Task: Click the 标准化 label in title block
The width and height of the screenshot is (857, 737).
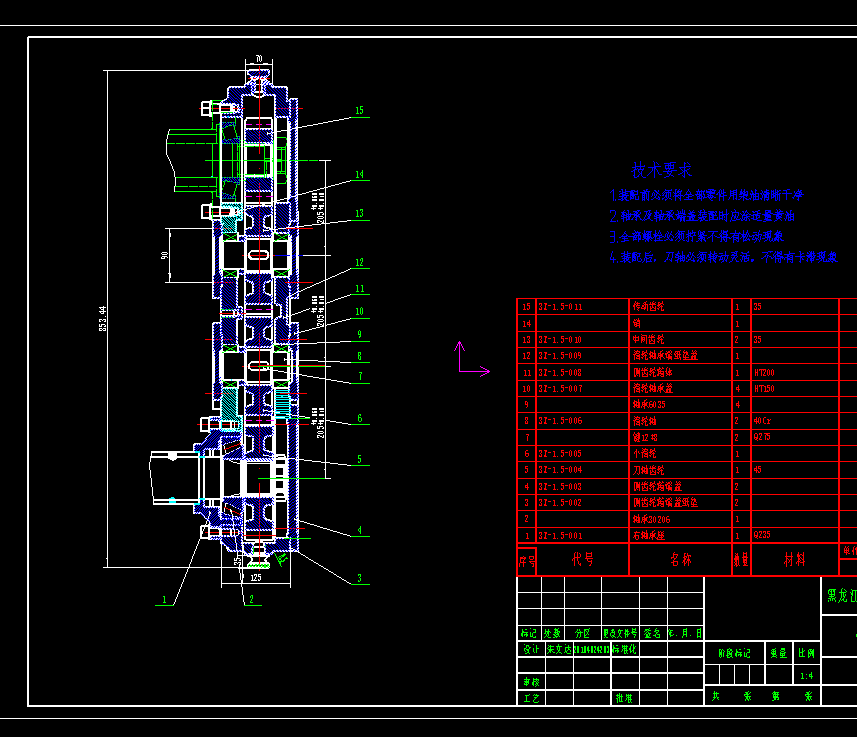Action: click(624, 650)
